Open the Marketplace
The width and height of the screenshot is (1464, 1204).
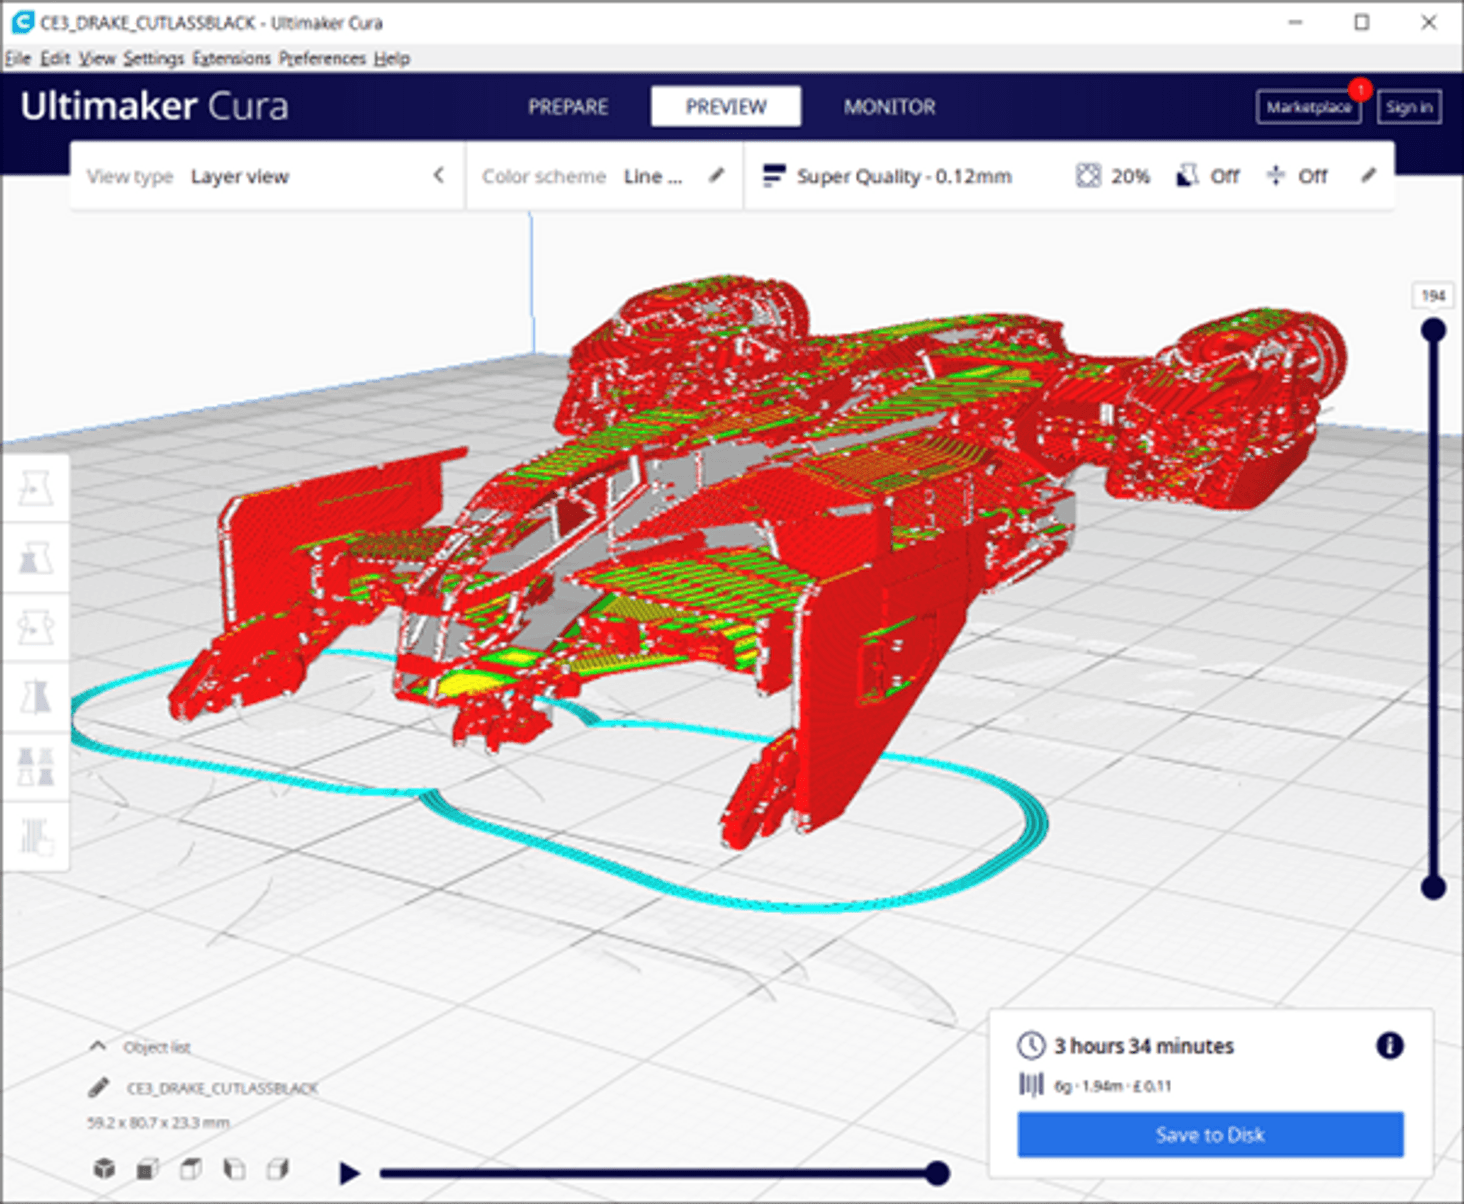pyautogui.click(x=1308, y=107)
